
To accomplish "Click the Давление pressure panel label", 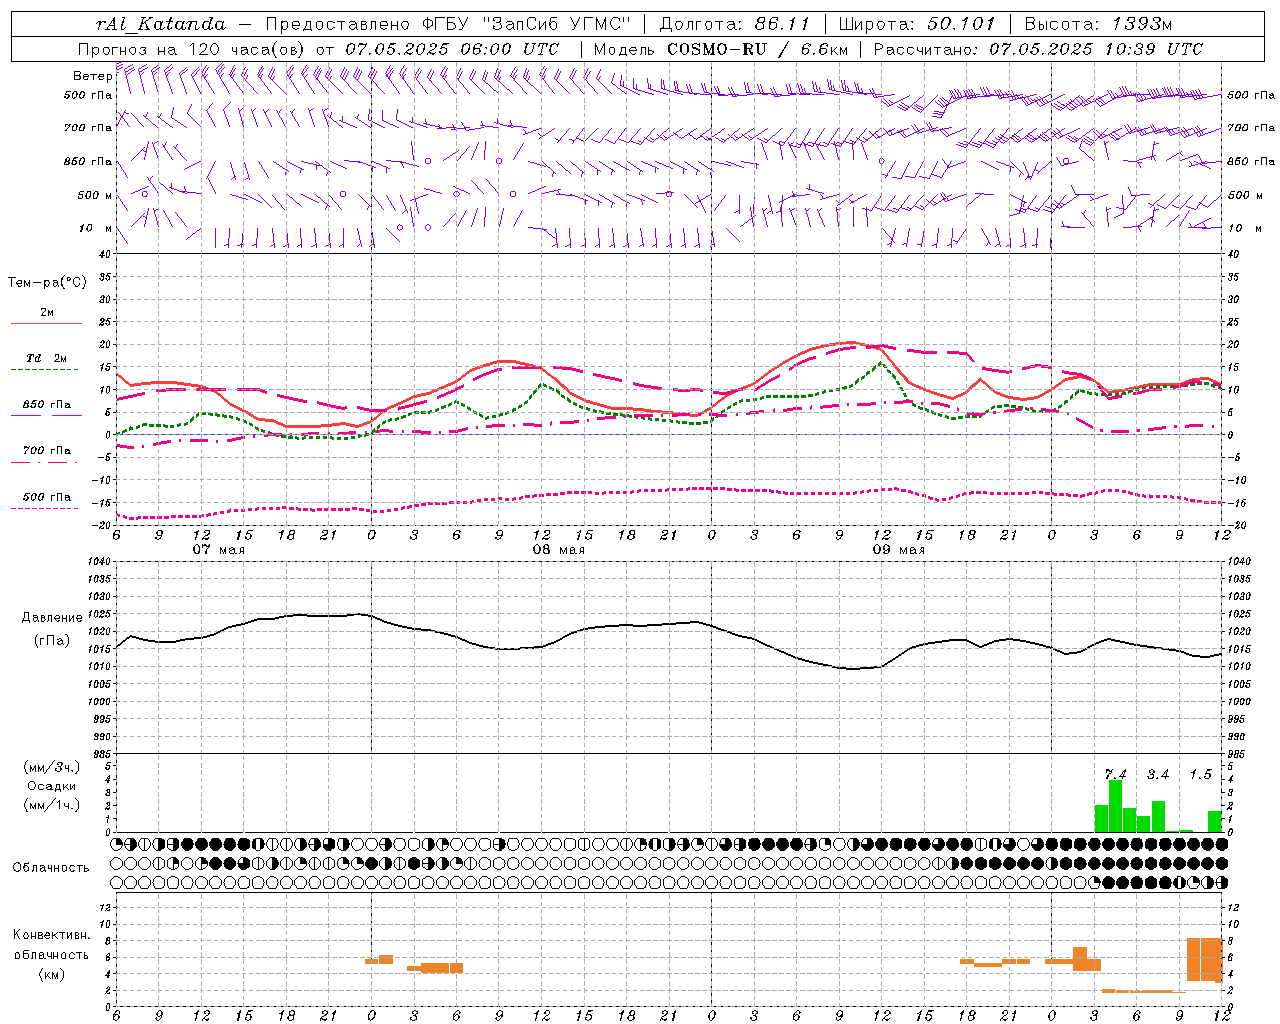I will click(x=52, y=618).
